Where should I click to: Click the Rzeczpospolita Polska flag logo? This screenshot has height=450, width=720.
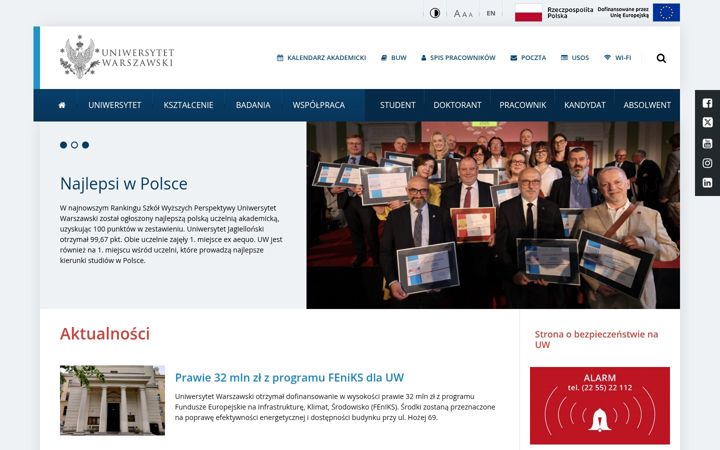coord(554,13)
